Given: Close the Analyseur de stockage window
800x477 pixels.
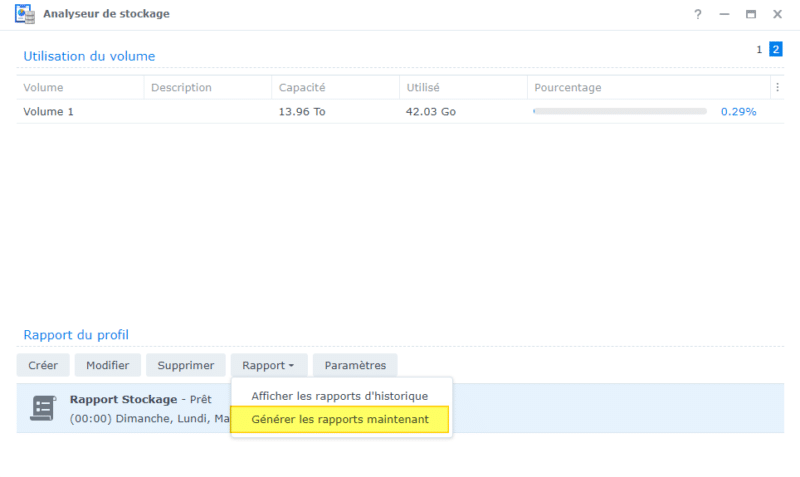Looking at the screenshot, I should click(x=777, y=14).
